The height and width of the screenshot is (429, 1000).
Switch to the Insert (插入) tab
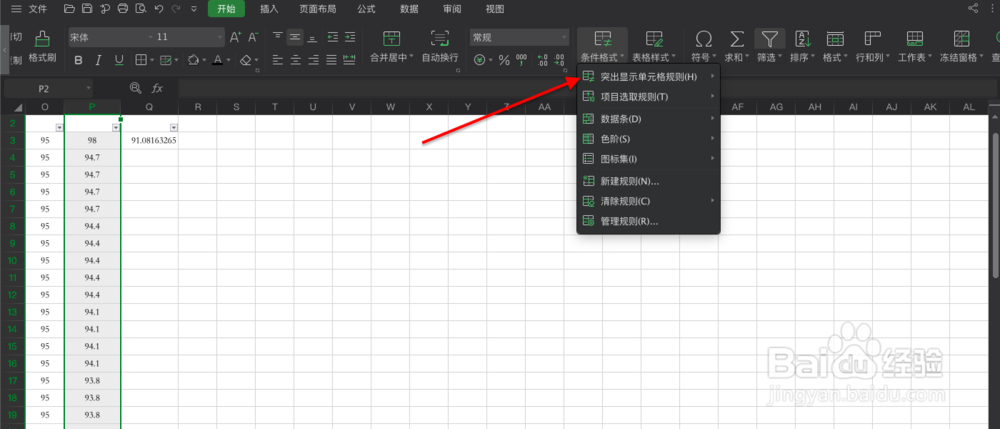point(270,9)
